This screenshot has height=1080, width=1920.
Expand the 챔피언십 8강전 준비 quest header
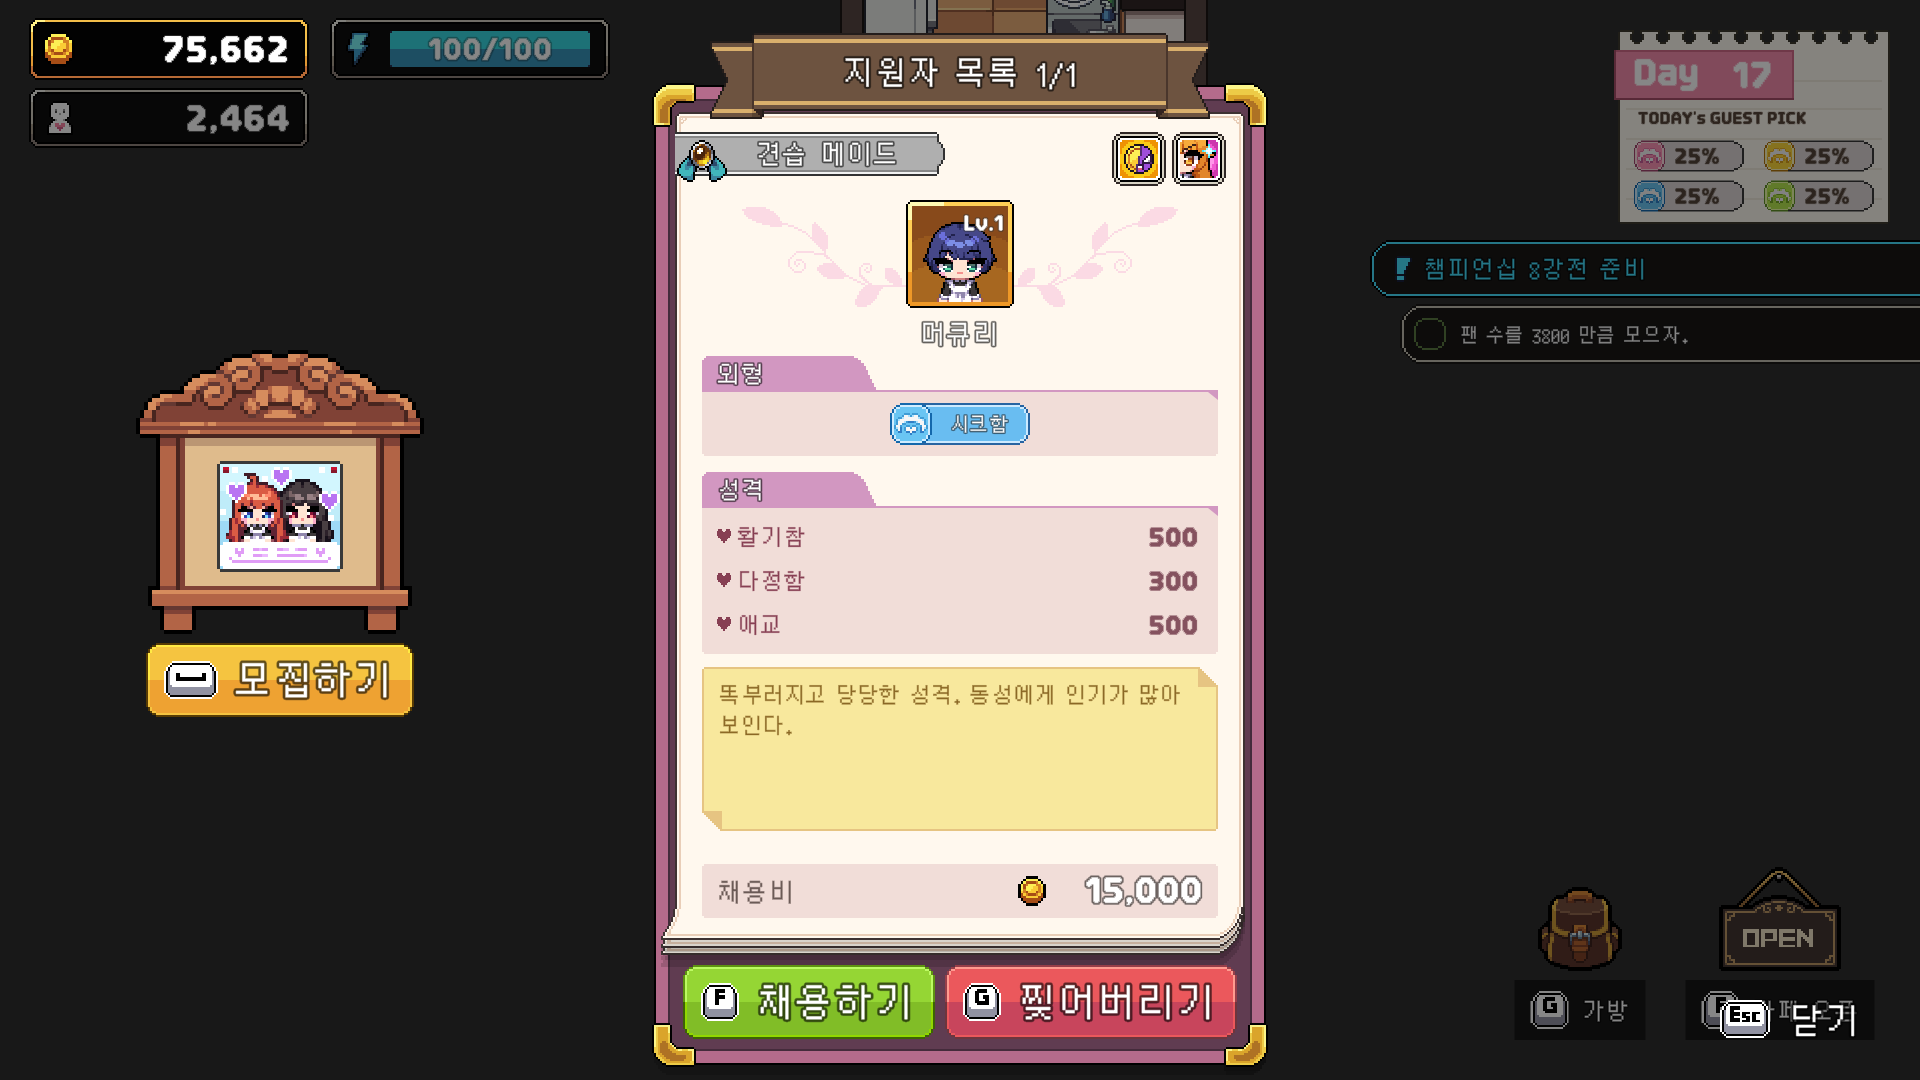[x=1646, y=269]
